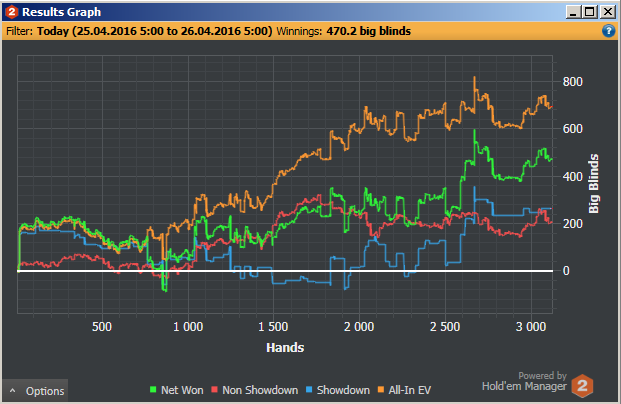Click the Hold'em Manager 2 hexagon logo
Screen dimensions: 621x404
[582, 385]
